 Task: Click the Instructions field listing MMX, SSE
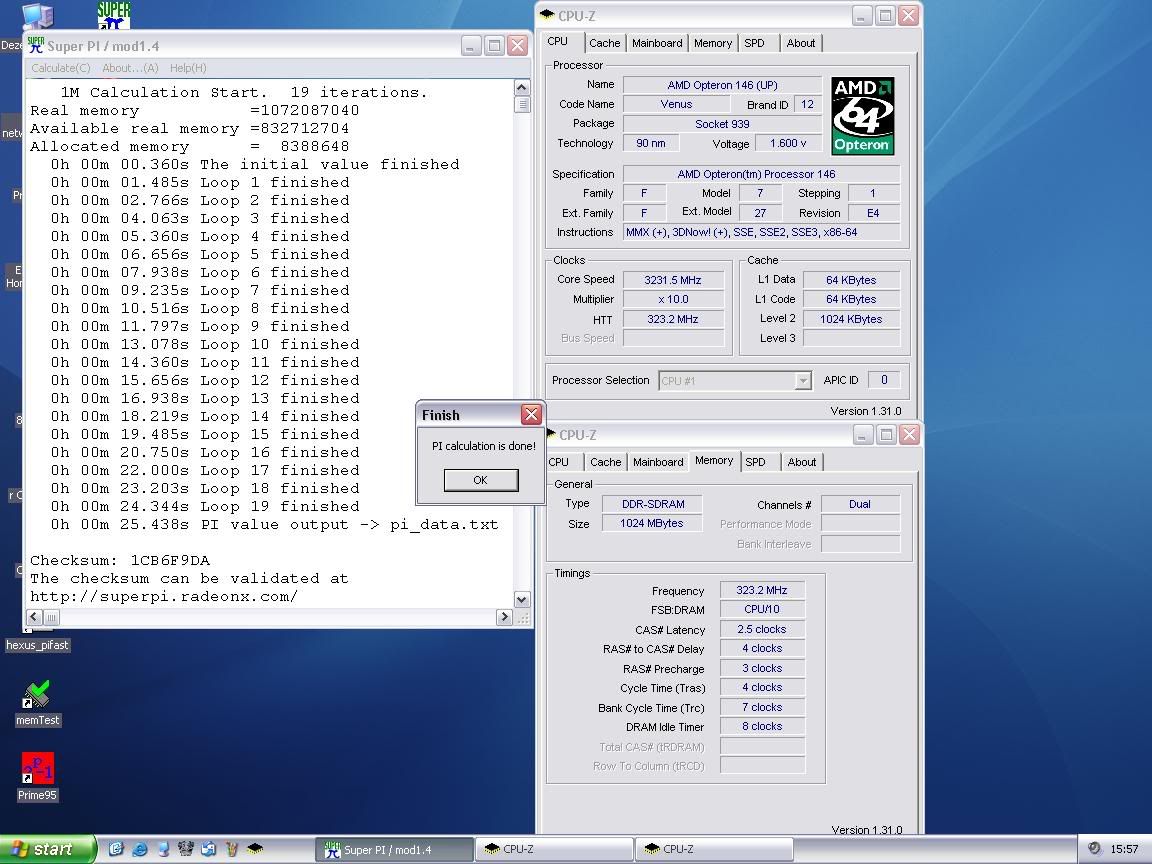pos(761,232)
